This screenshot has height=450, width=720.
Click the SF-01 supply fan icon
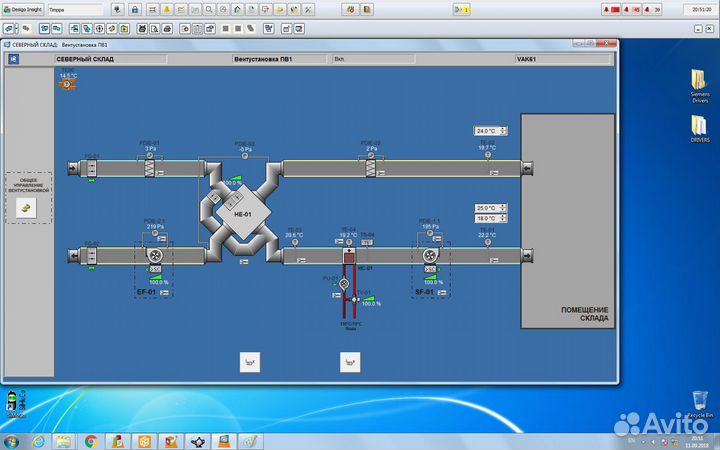point(432,256)
